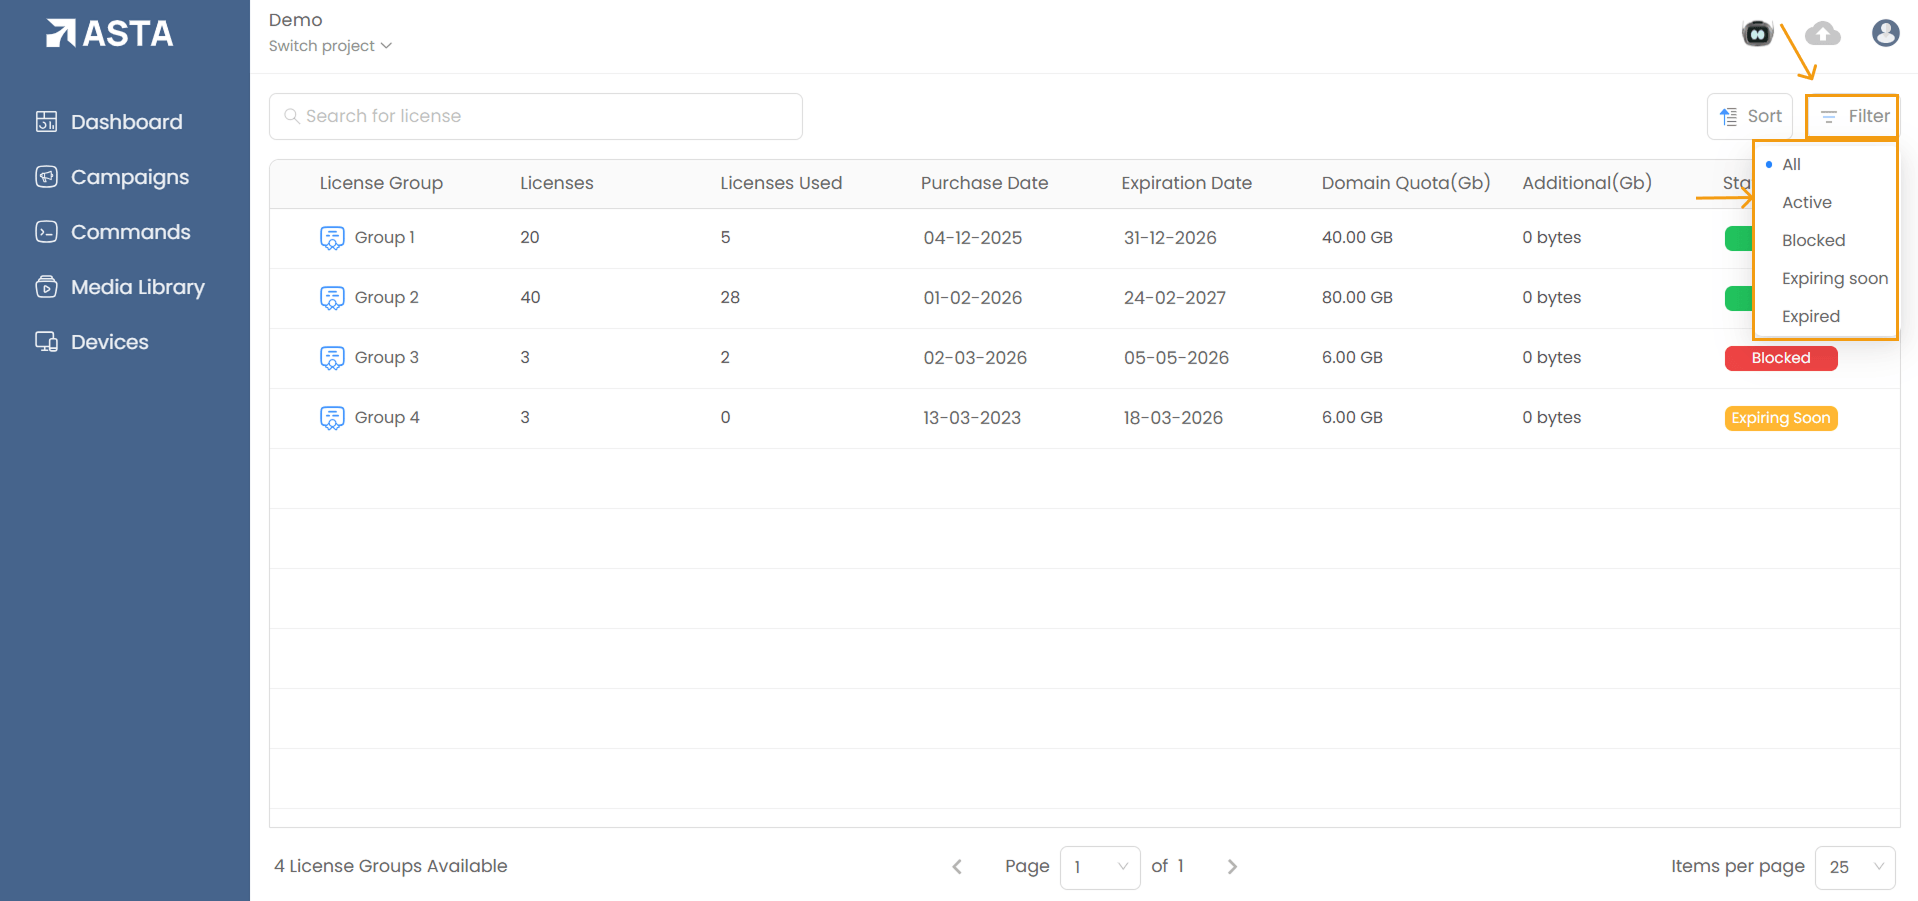Image resolution: width=1918 pixels, height=901 pixels.
Task: Click the Group 1 license icon
Action: (x=332, y=238)
